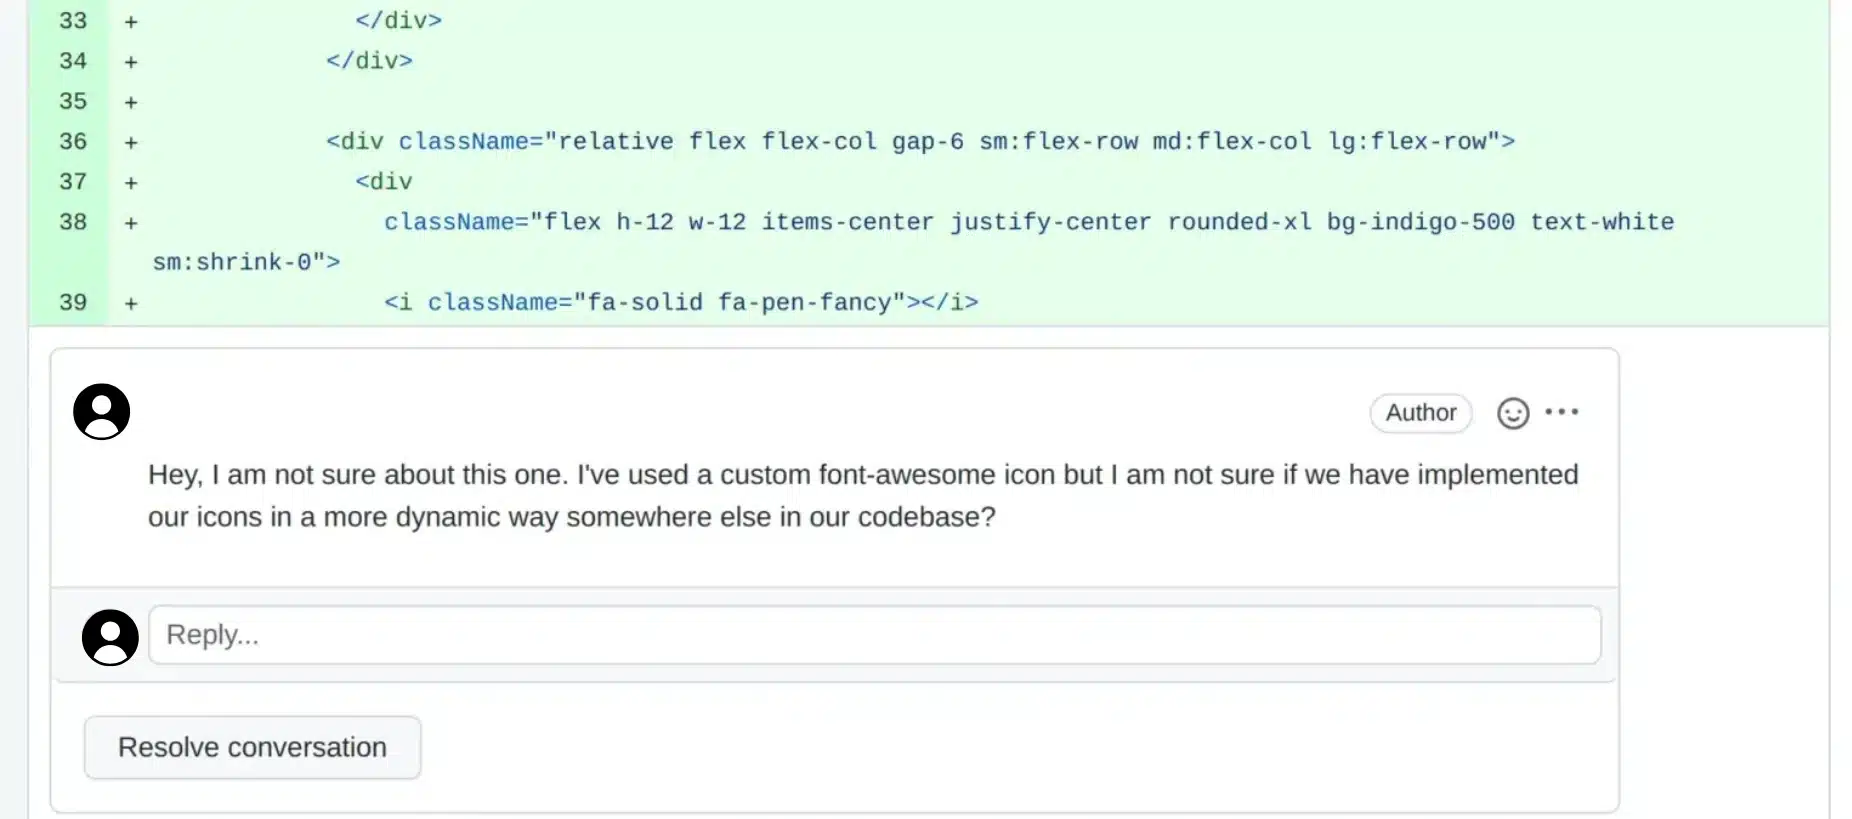Select line number 33 in the diff gutter
Screen dimensions: 1852x819
tap(73, 20)
